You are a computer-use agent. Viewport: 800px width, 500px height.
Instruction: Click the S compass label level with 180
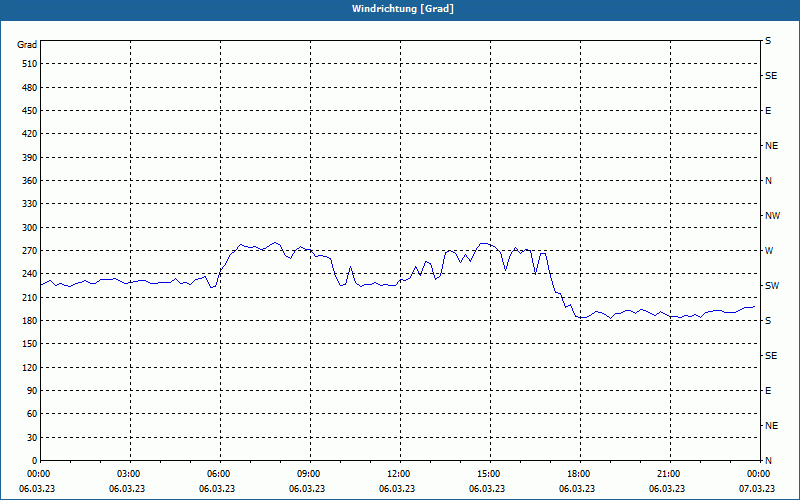coord(768,320)
